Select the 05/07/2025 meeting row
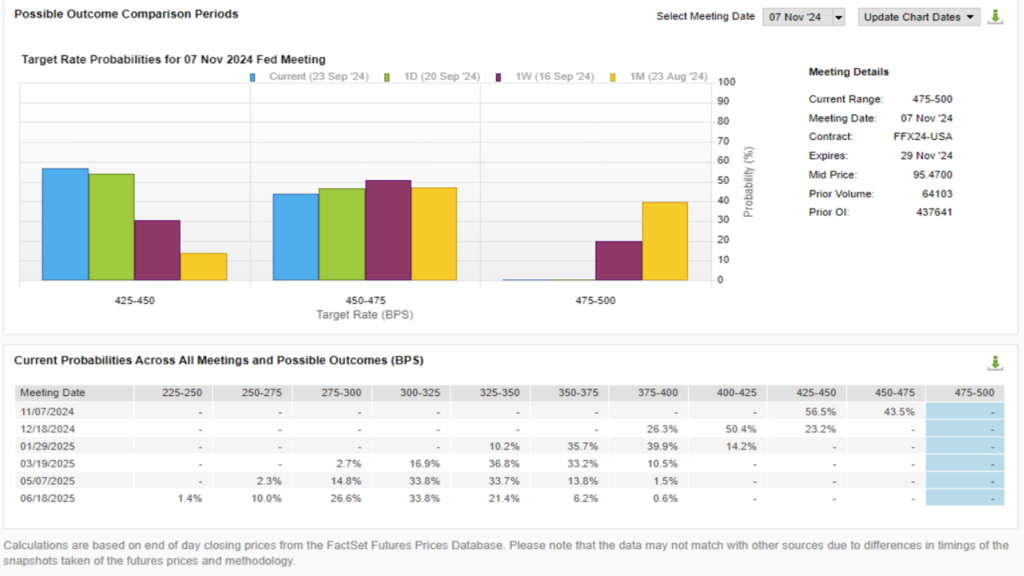Viewport: 1024px width, 576px height. point(509,481)
